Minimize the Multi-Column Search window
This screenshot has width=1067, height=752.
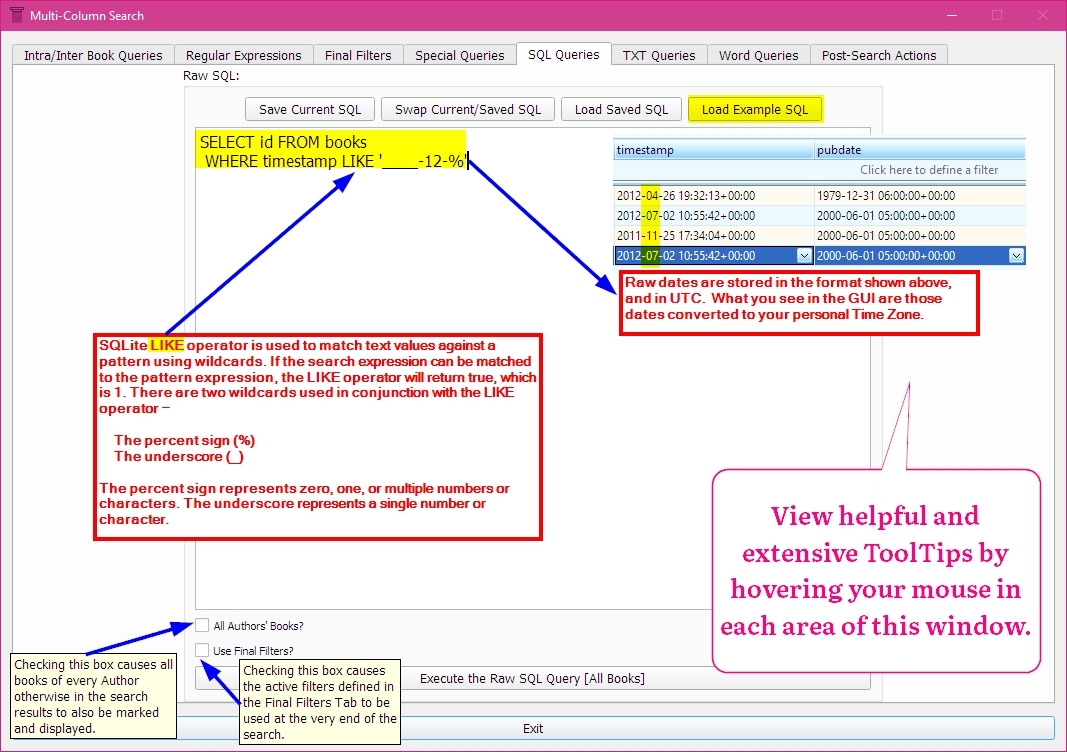click(952, 15)
